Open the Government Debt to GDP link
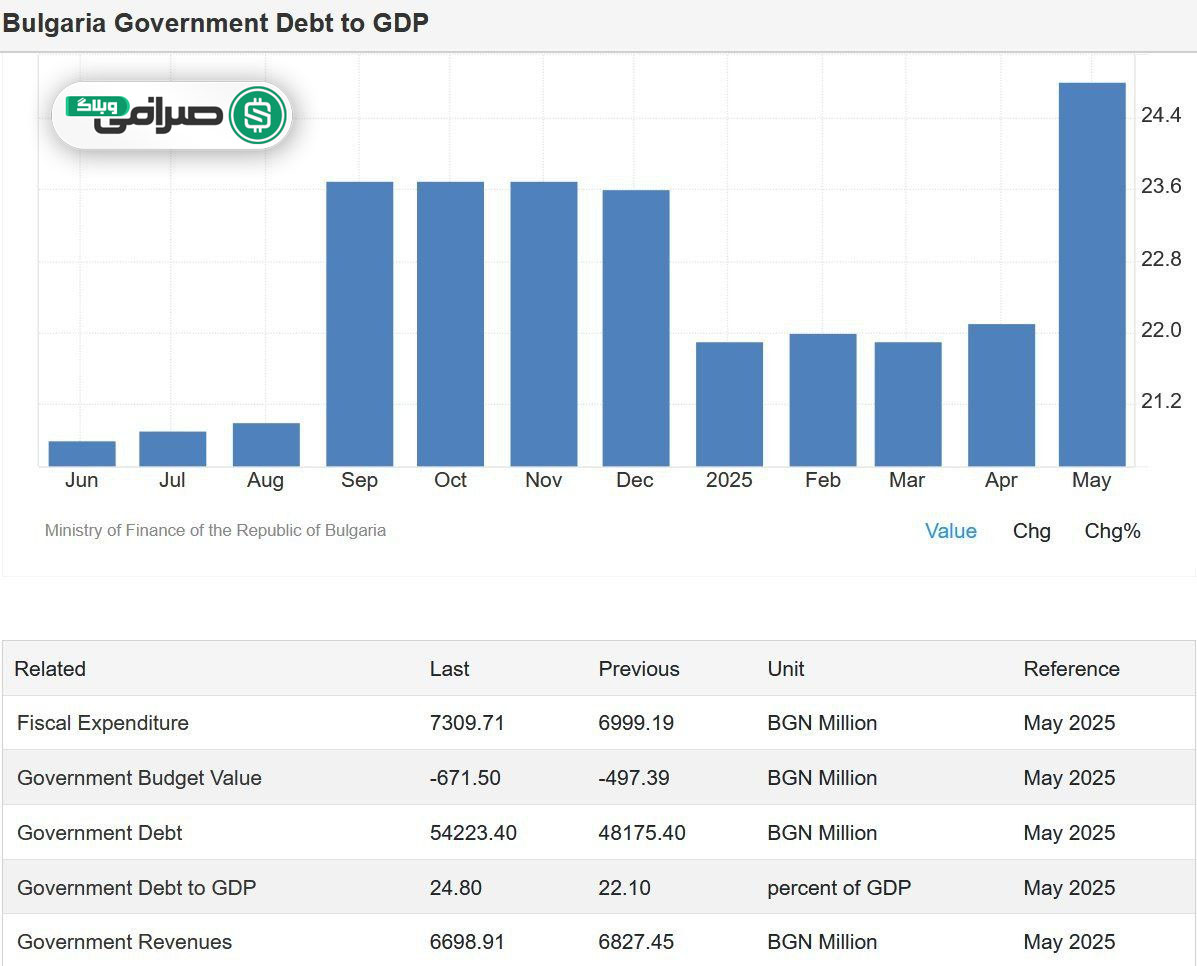This screenshot has width=1197, height=966. pos(136,888)
